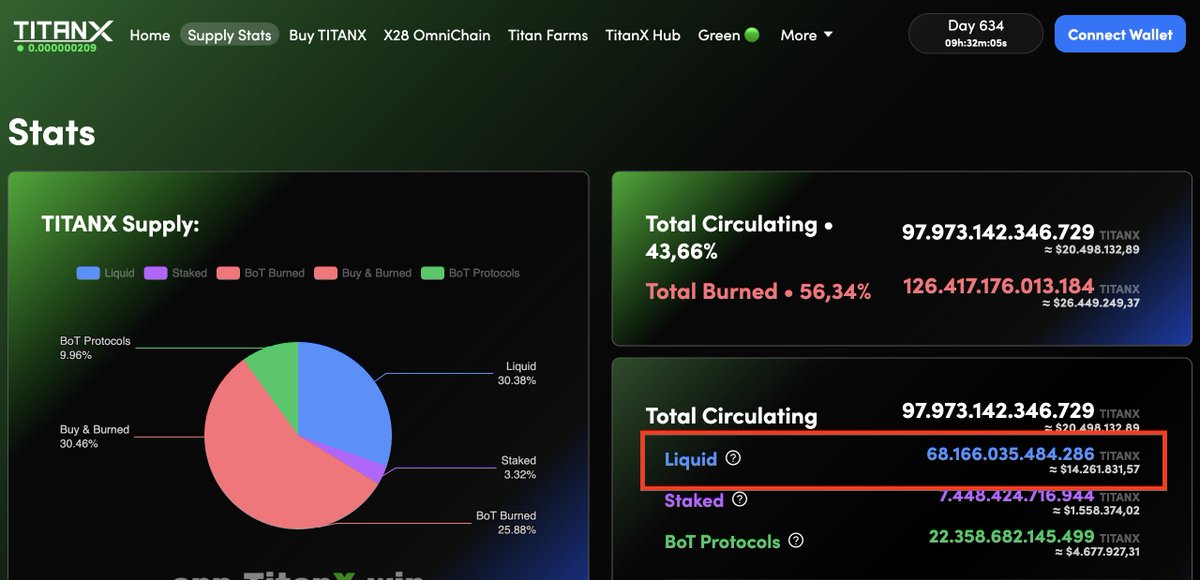Click the Stats page heading
This screenshot has height=580, width=1200.
click(x=52, y=133)
